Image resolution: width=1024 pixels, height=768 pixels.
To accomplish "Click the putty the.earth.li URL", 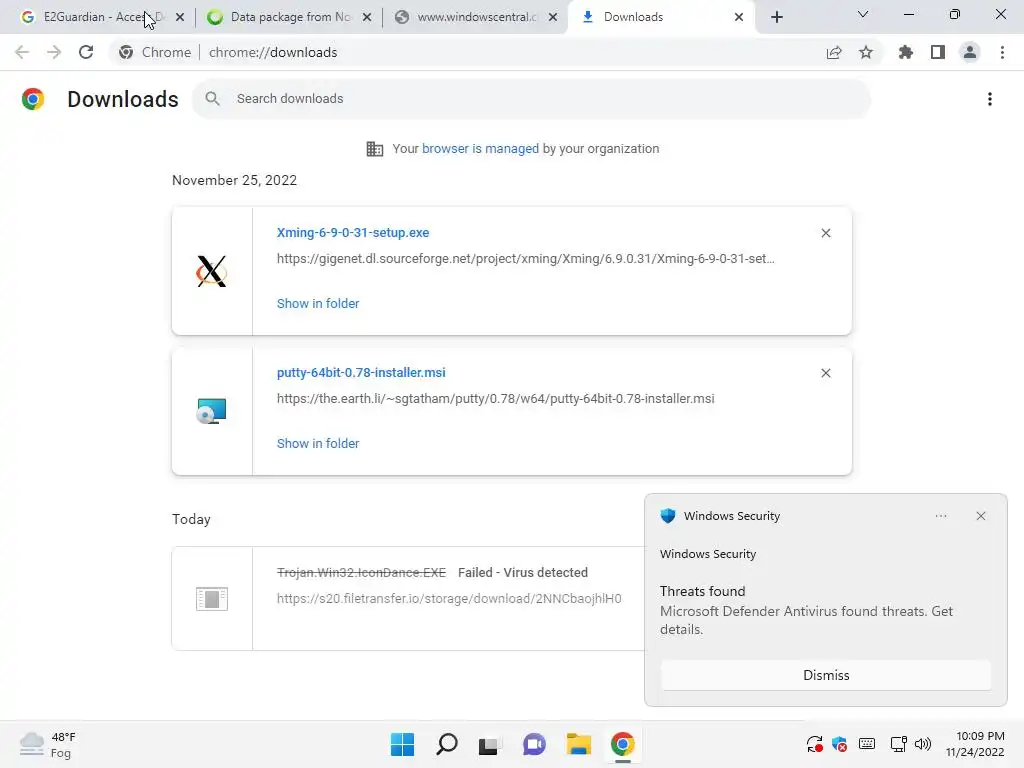I will pyautogui.click(x=496, y=398).
